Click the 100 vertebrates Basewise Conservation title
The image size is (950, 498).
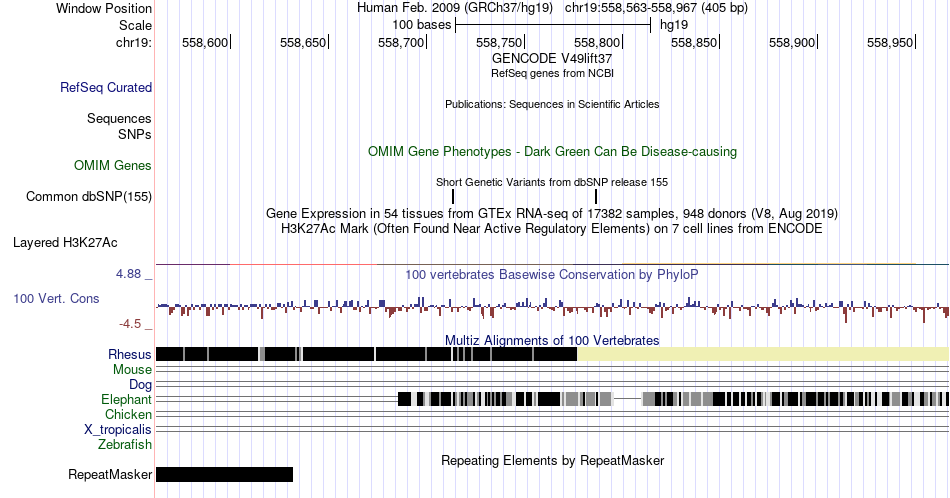(552, 274)
